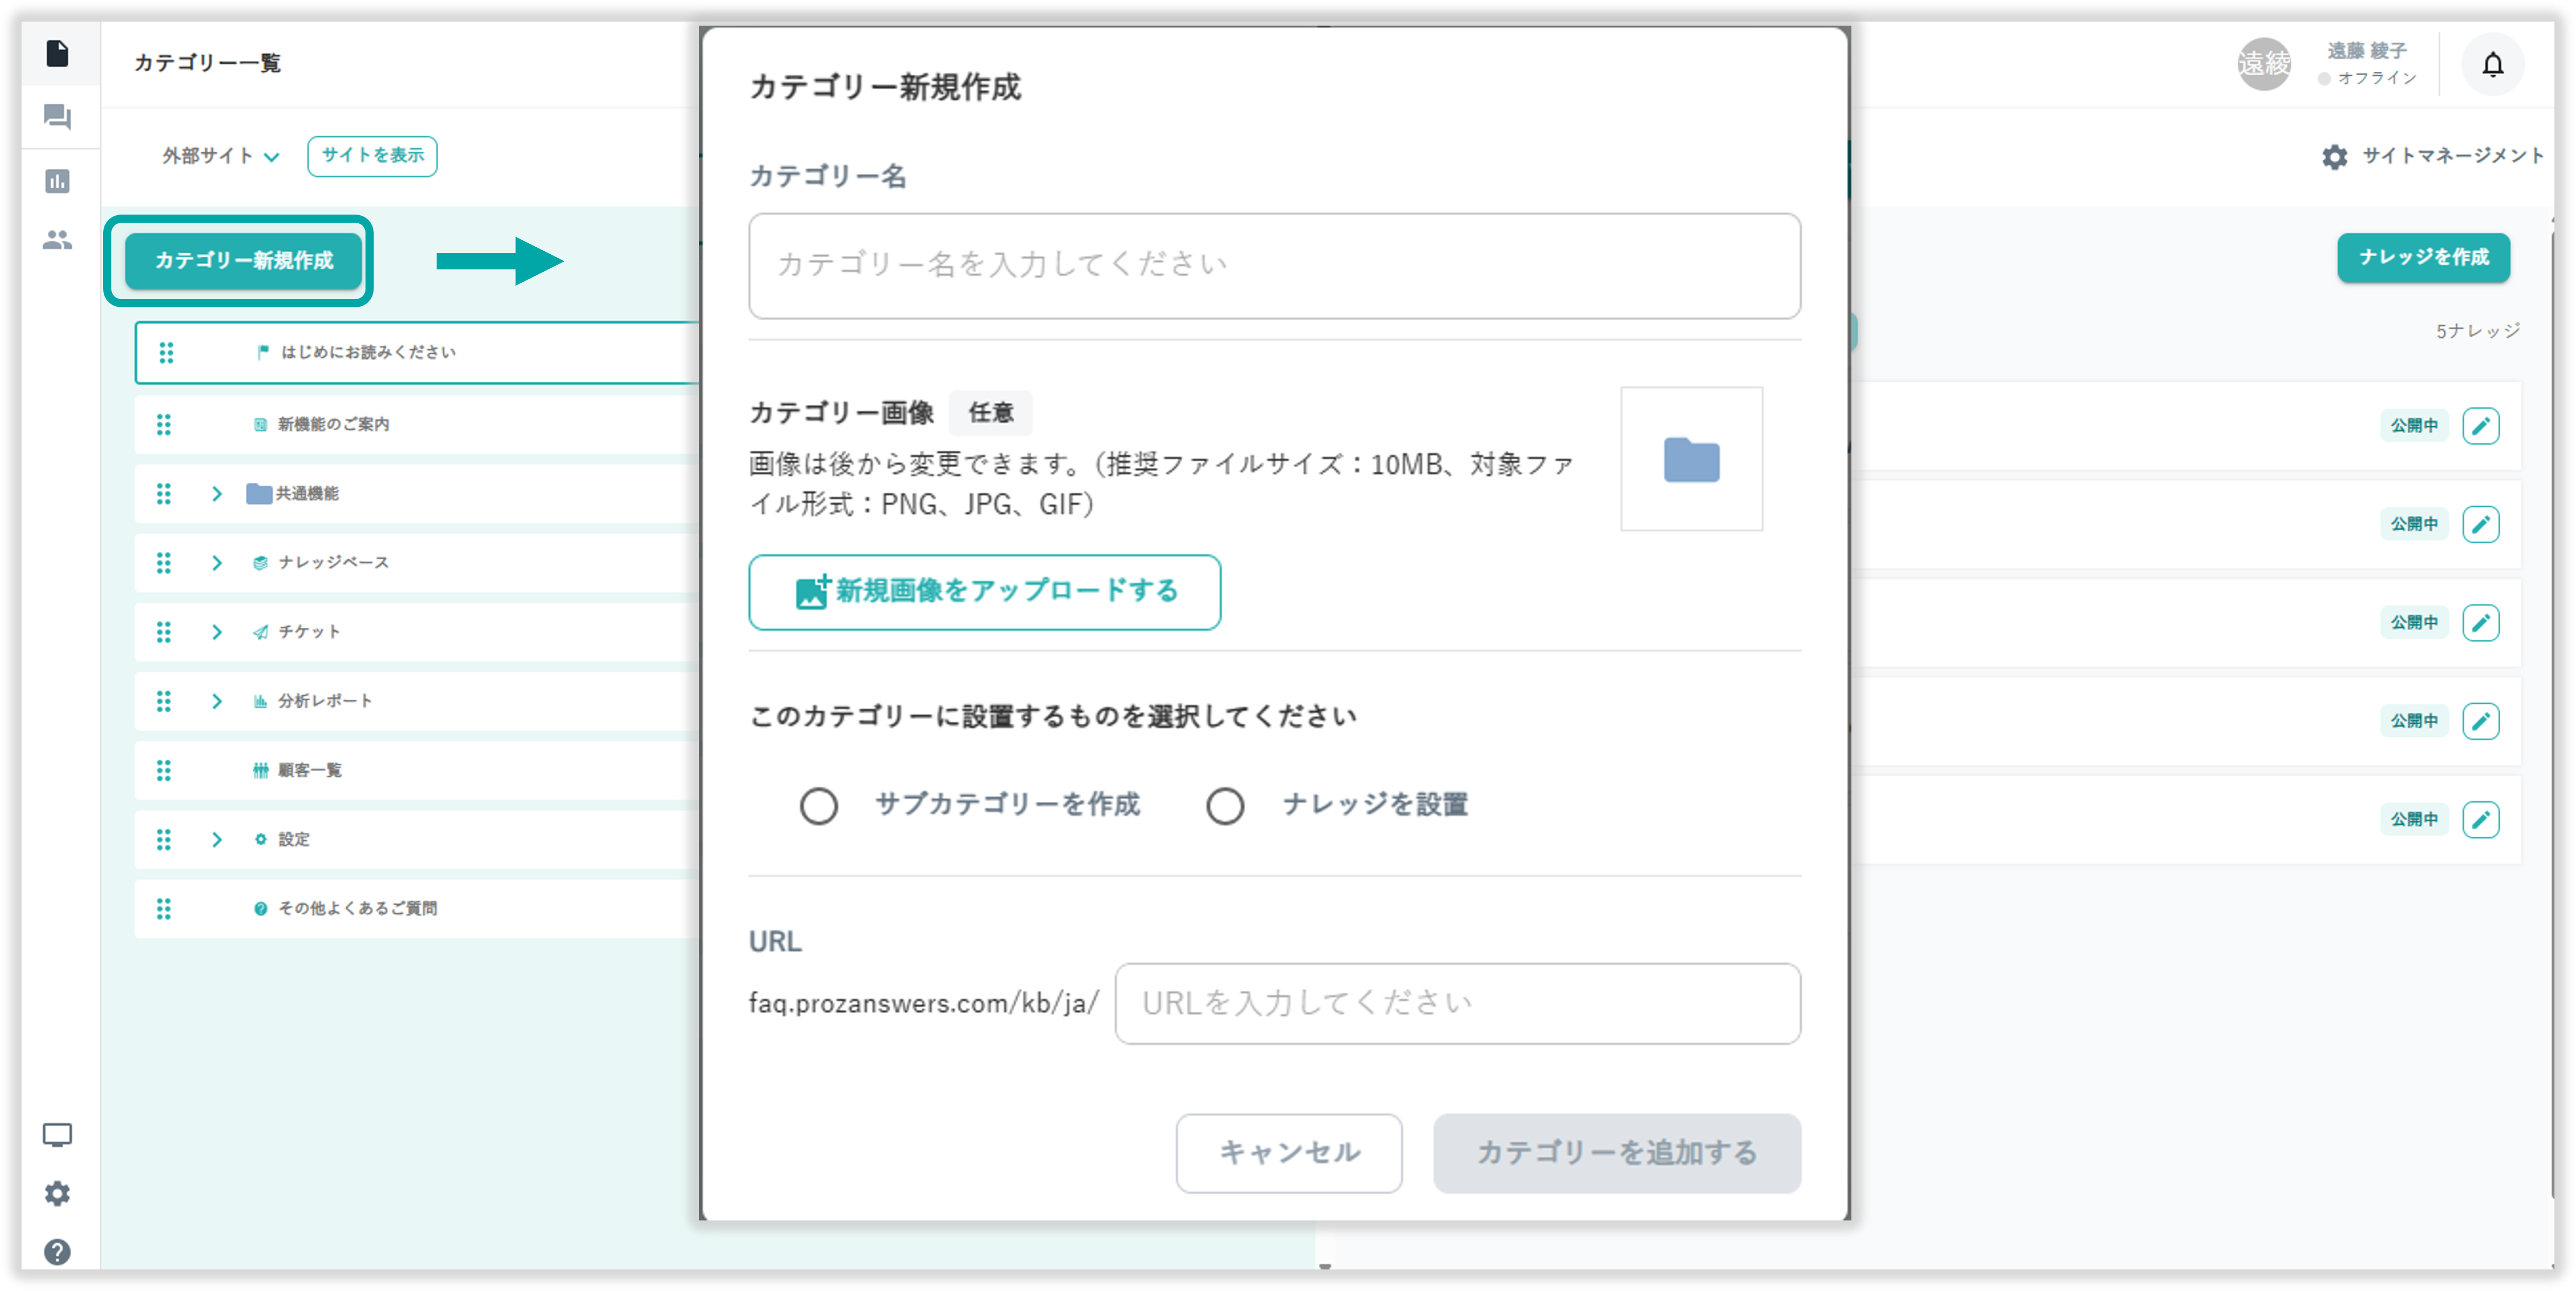Select the ナレッジを設置 radio button
Image resolution: width=2576 pixels, height=1291 pixels.
tap(1224, 805)
